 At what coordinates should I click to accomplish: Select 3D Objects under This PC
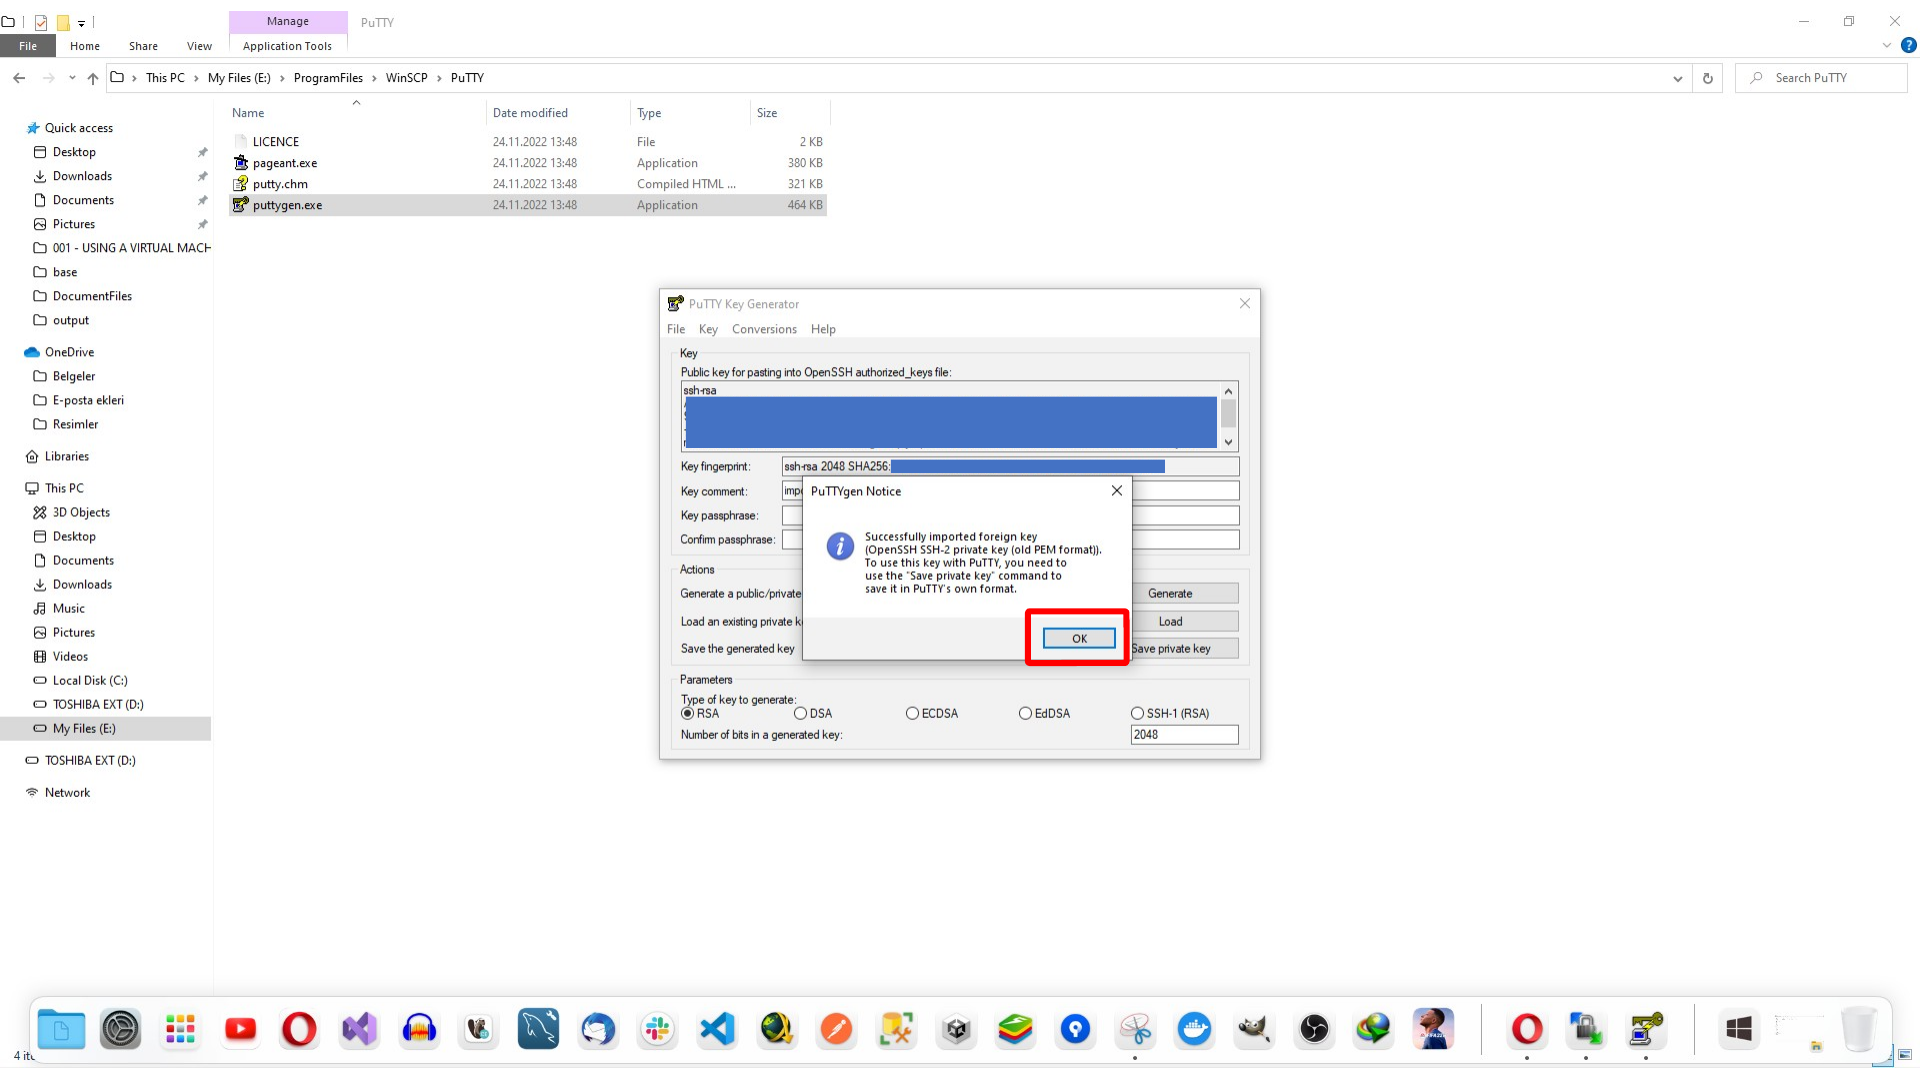point(81,512)
